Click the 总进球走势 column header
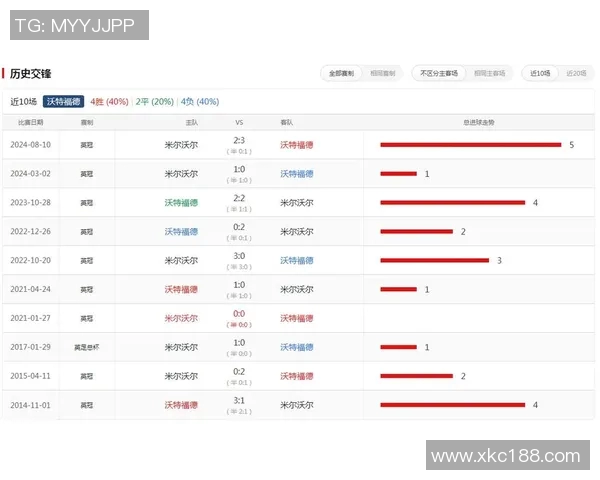 478,122
